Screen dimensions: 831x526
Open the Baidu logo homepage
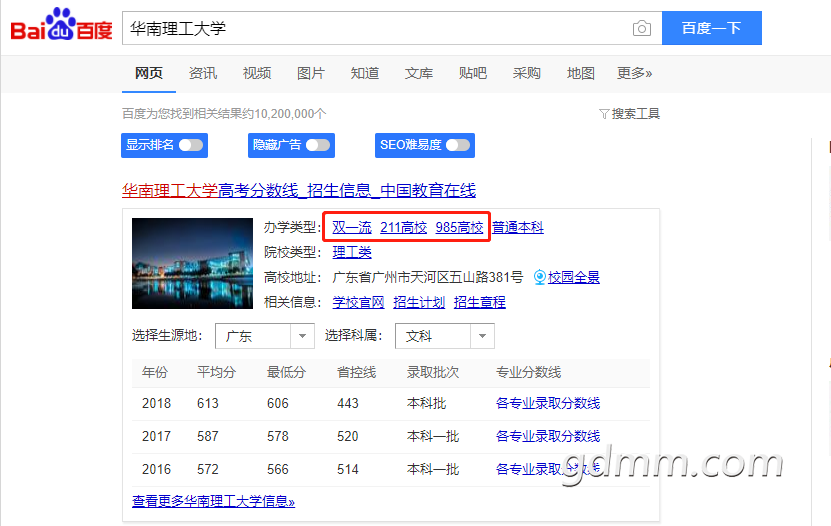point(61,25)
